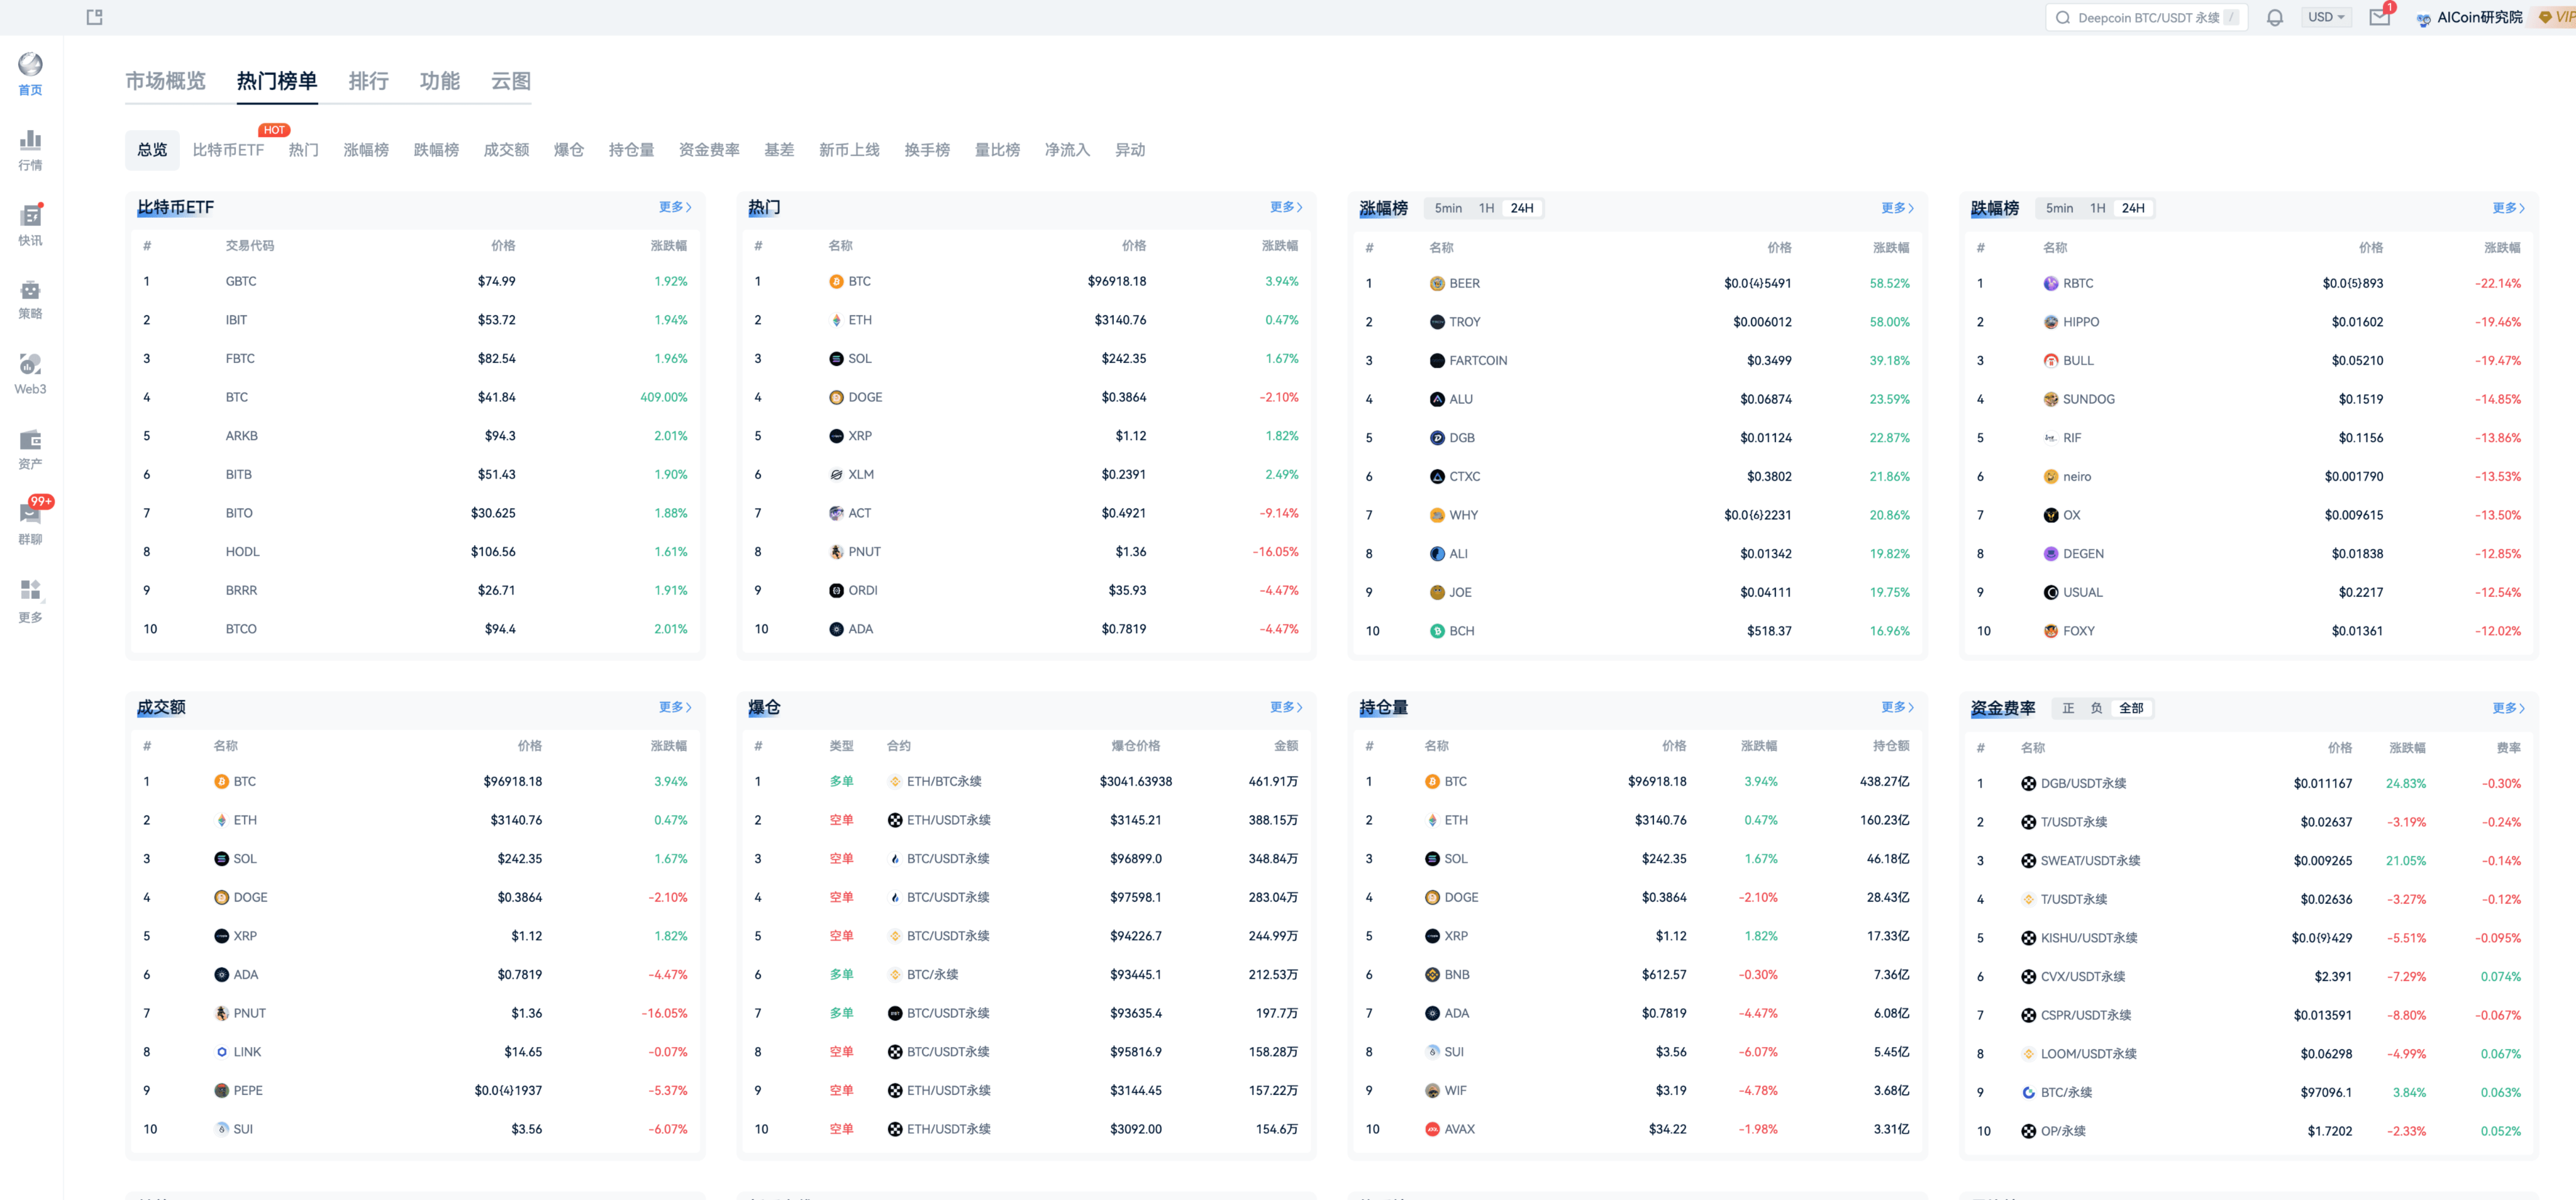Click the AVAX coin icon in 持仓量

[x=1432, y=1130]
